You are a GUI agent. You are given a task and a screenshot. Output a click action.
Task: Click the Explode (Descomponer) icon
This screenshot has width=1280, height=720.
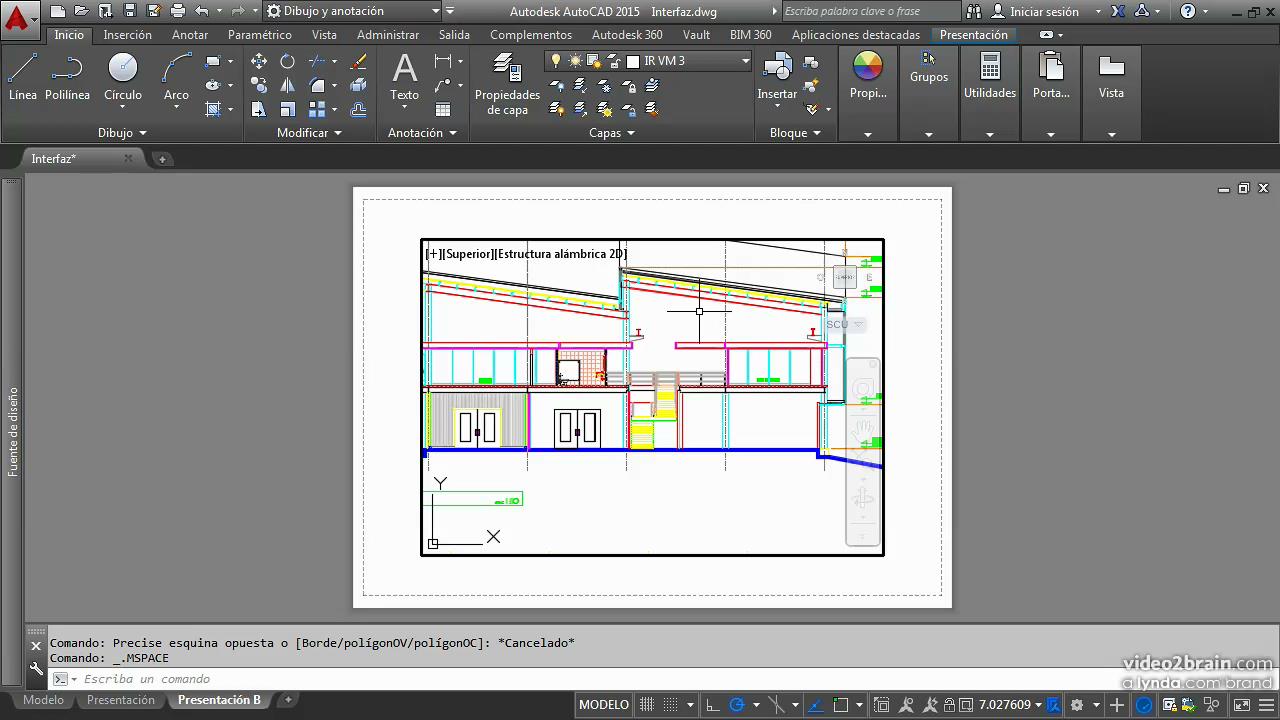pos(358,85)
